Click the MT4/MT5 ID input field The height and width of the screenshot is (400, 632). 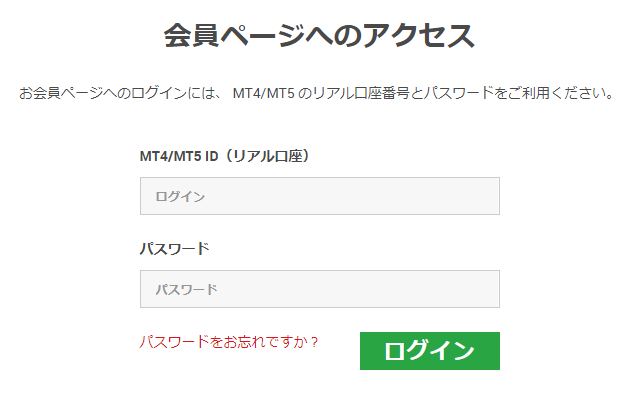click(x=320, y=196)
